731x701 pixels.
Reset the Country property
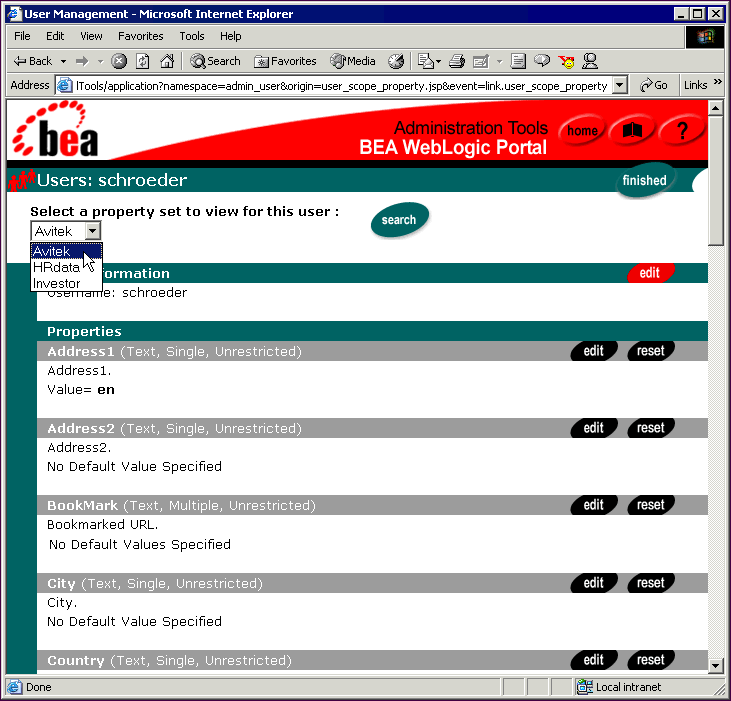[x=651, y=660]
